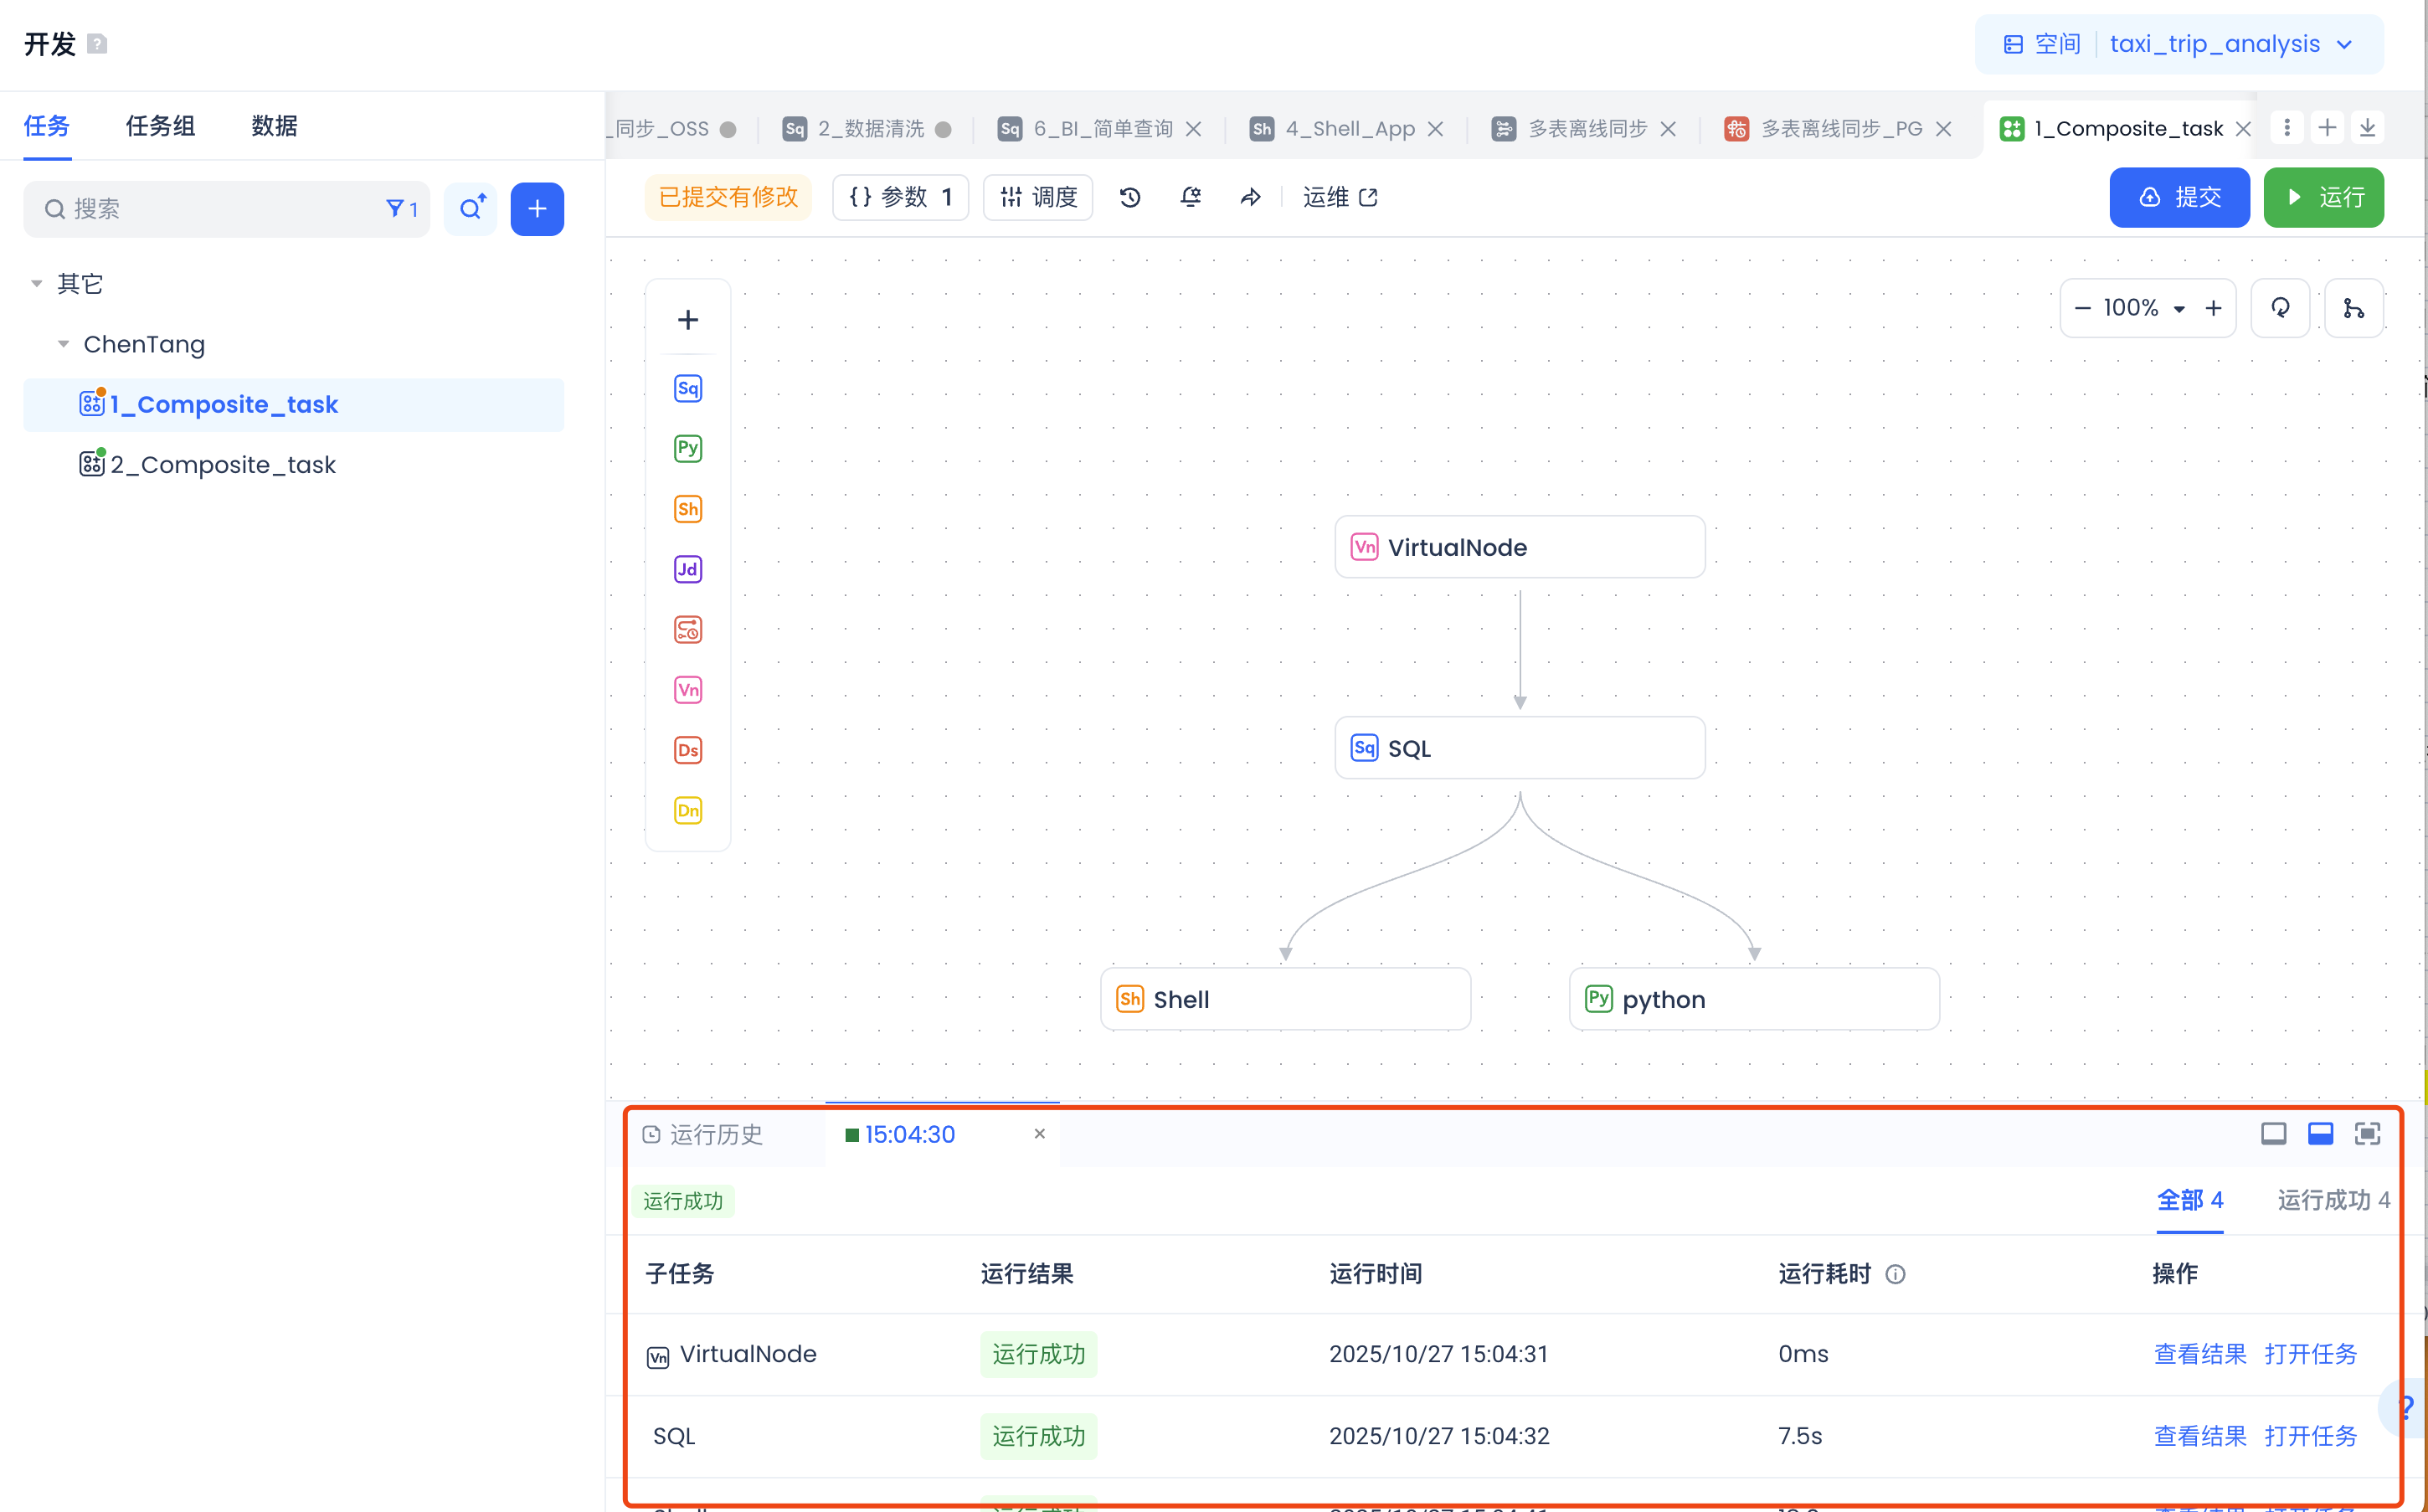This screenshot has width=2428, height=1512.
Task: Open the taxi_trip_analysis space dropdown
Action: [x=2229, y=44]
